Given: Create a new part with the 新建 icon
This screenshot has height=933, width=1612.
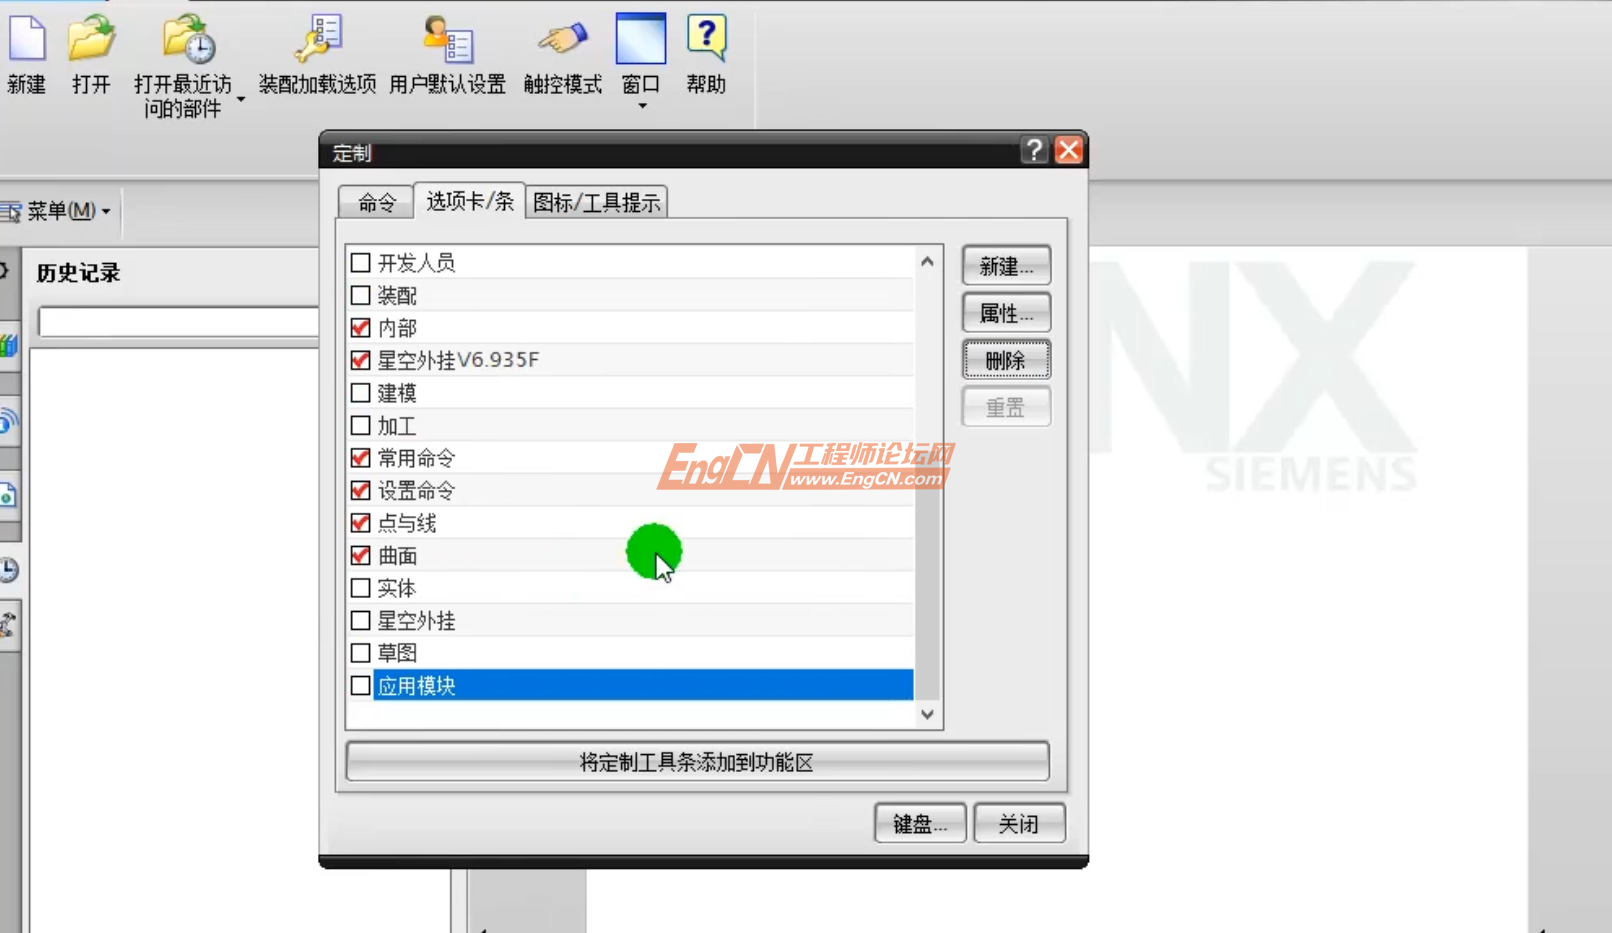Looking at the screenshot, I should (27, 40).
